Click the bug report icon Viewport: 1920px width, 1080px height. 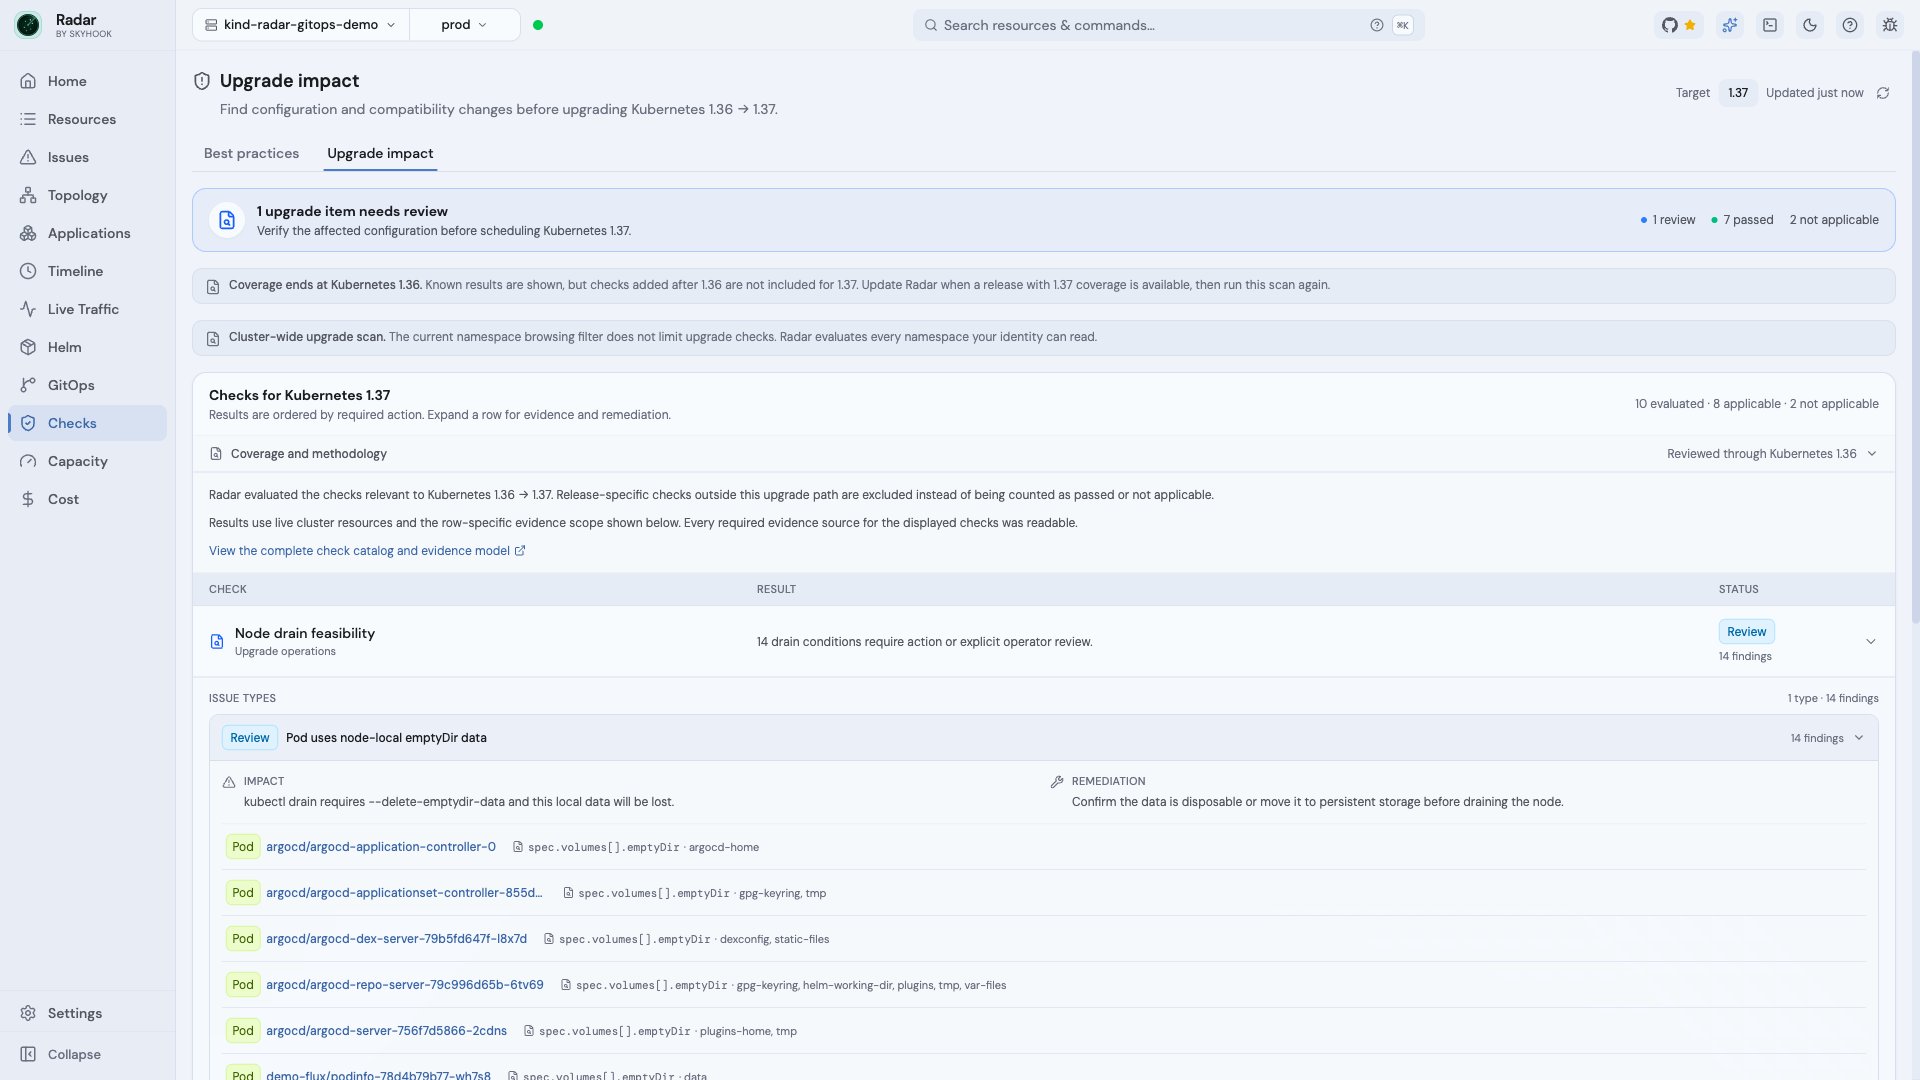click(1890, 25)
